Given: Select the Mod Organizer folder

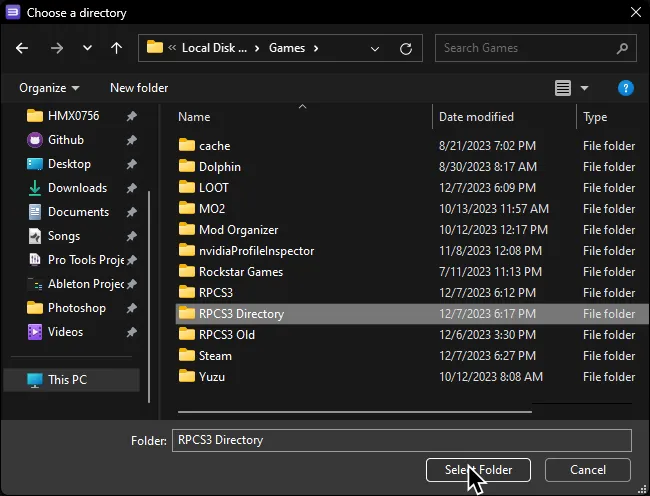Looking at the screenshot, I should point(412,230).
